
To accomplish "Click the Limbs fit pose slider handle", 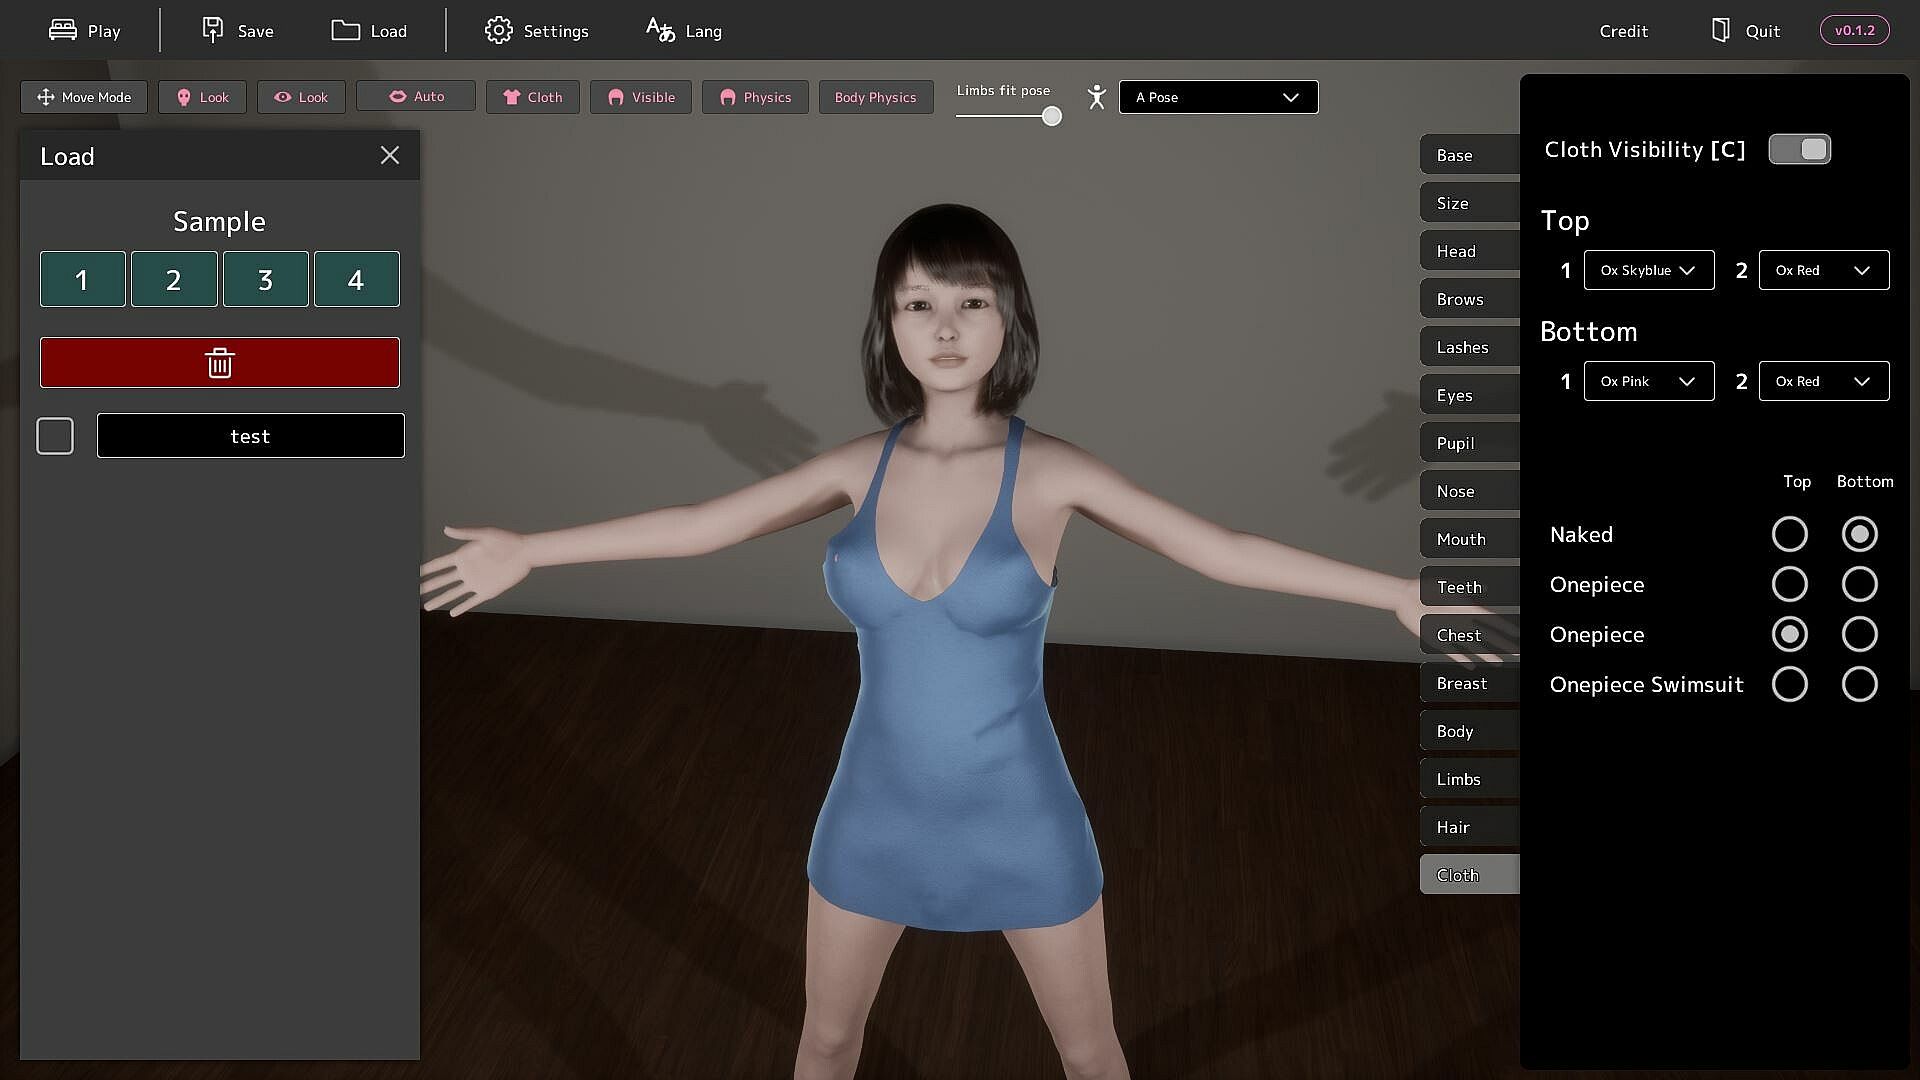I will pyautogui.click(x=1051, y=116).
